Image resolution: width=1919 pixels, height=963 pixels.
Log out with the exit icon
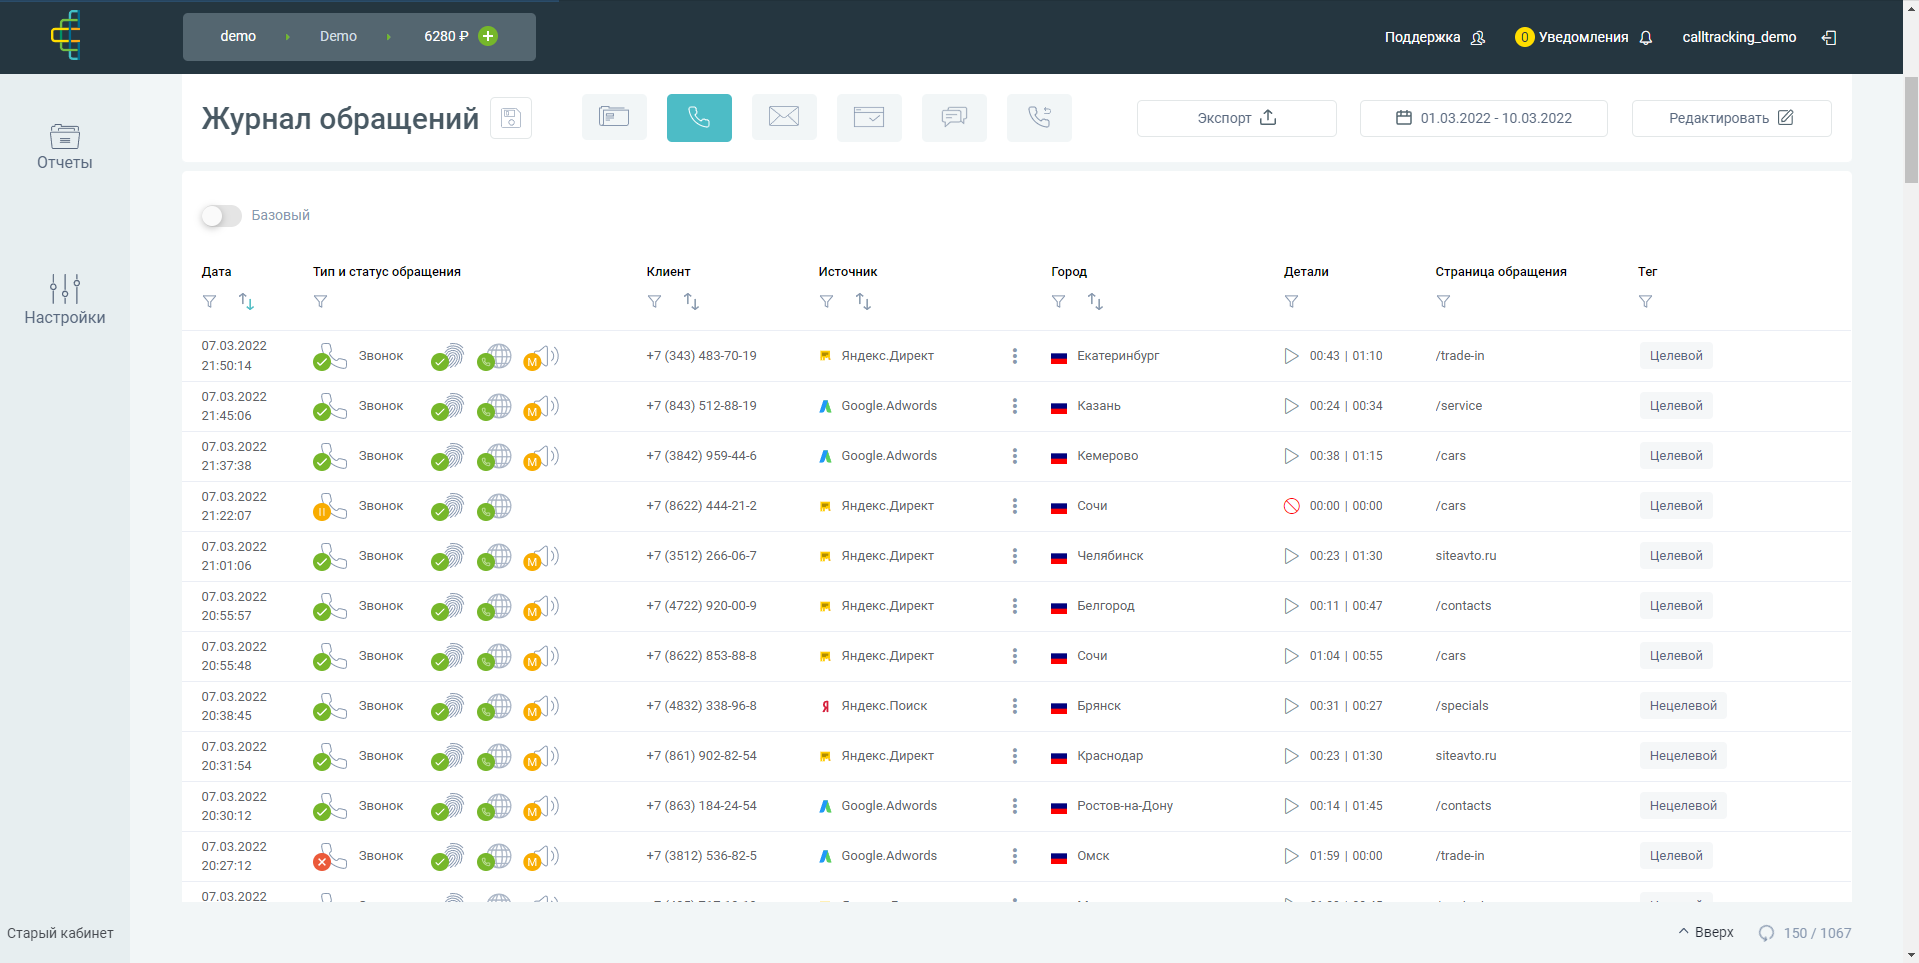click(1829, 37)
